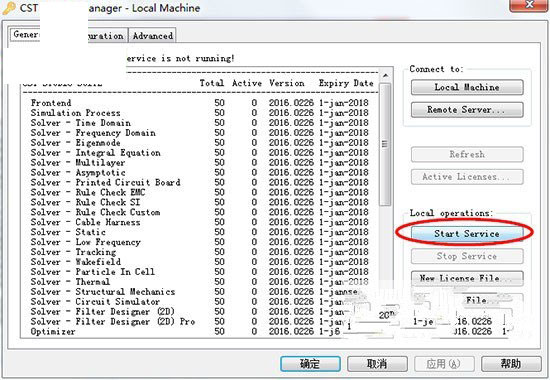Screen dimensions: 550x380
Task: Select Solver - Asymptotic row
Action: click(x=199, y=172)
